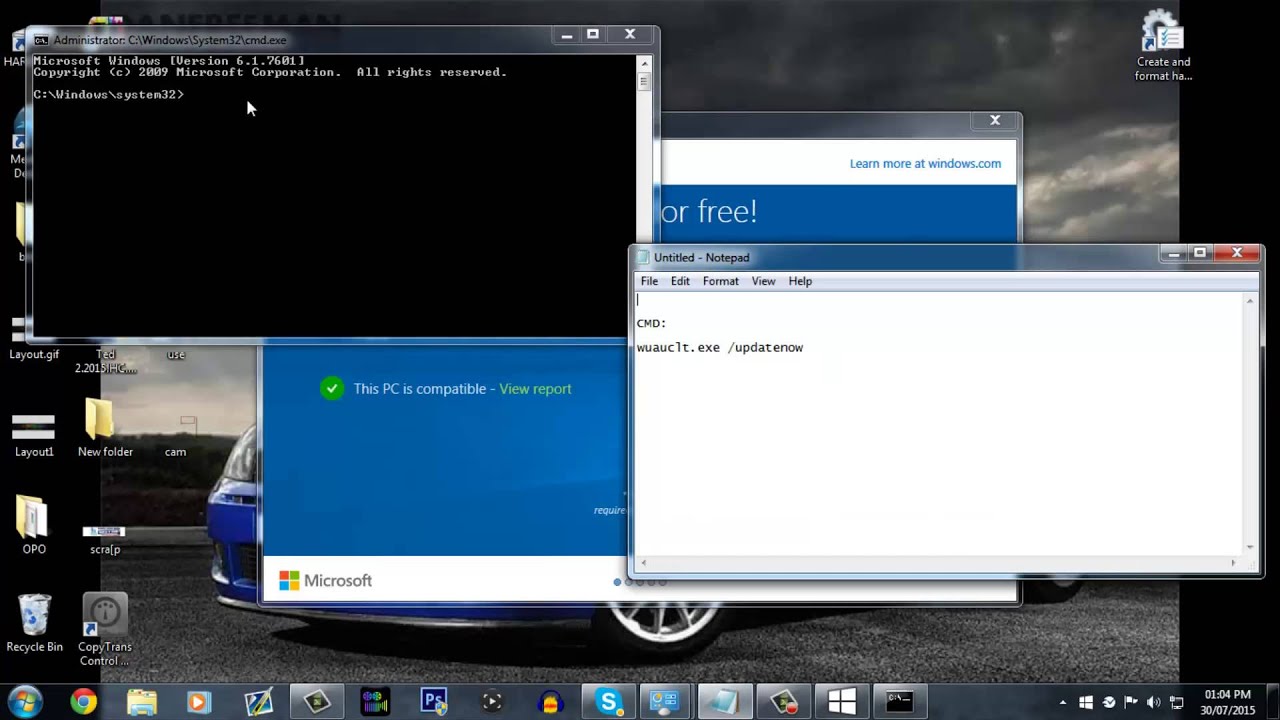Open Photoshop from the taskbar
The width and height of the screenshot is (1280, 720).
(x=433, y=702)
